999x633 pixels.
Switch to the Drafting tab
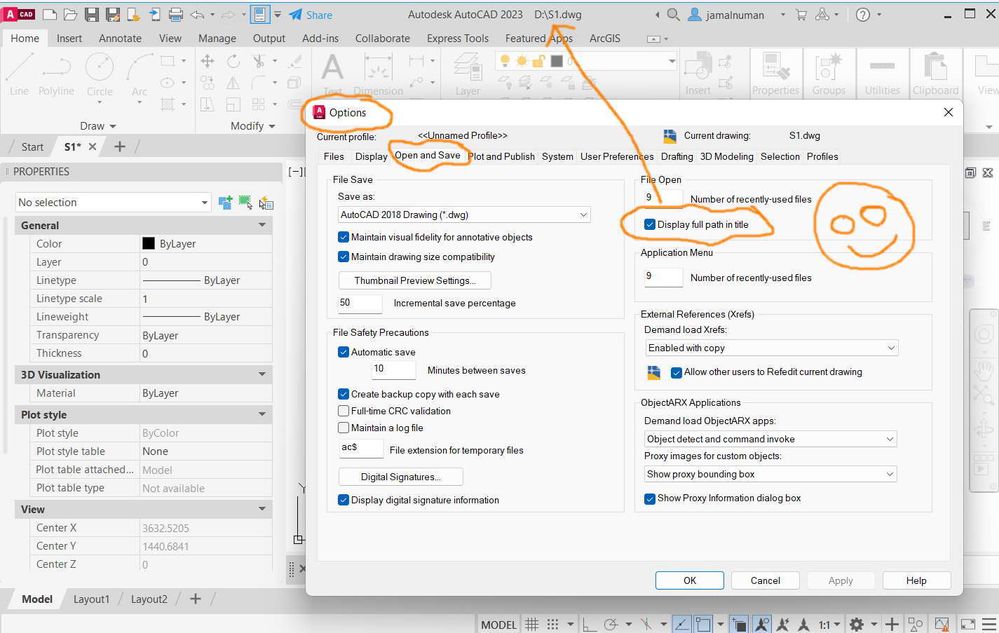pos(677,157)
